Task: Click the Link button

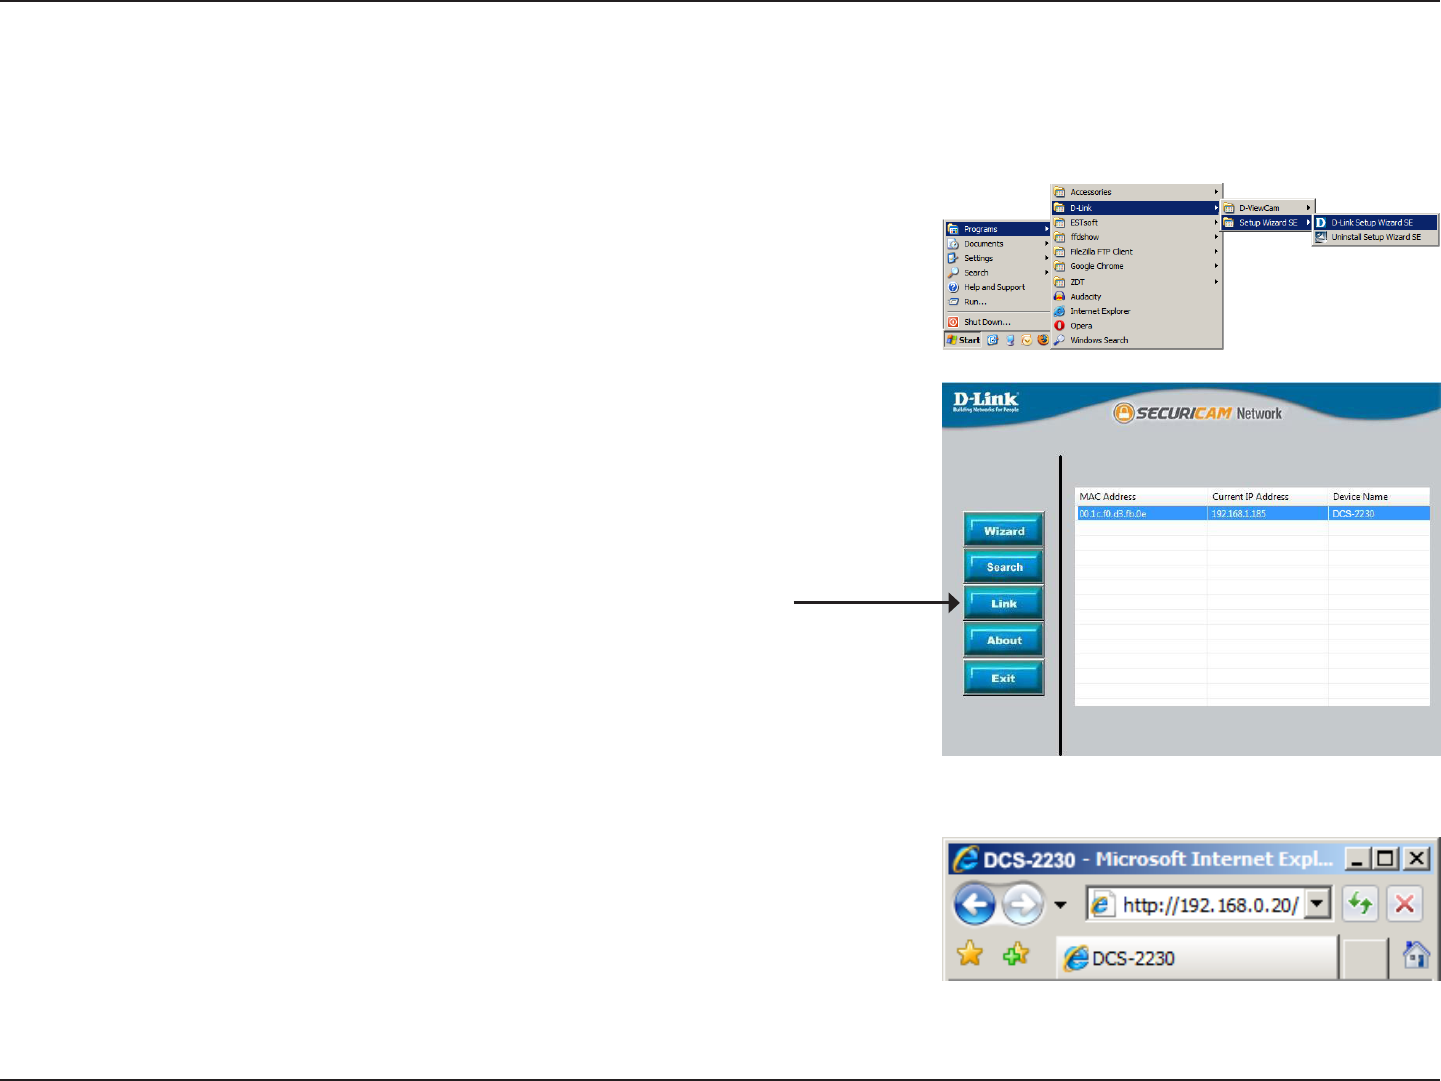Action: point(1004,603)
